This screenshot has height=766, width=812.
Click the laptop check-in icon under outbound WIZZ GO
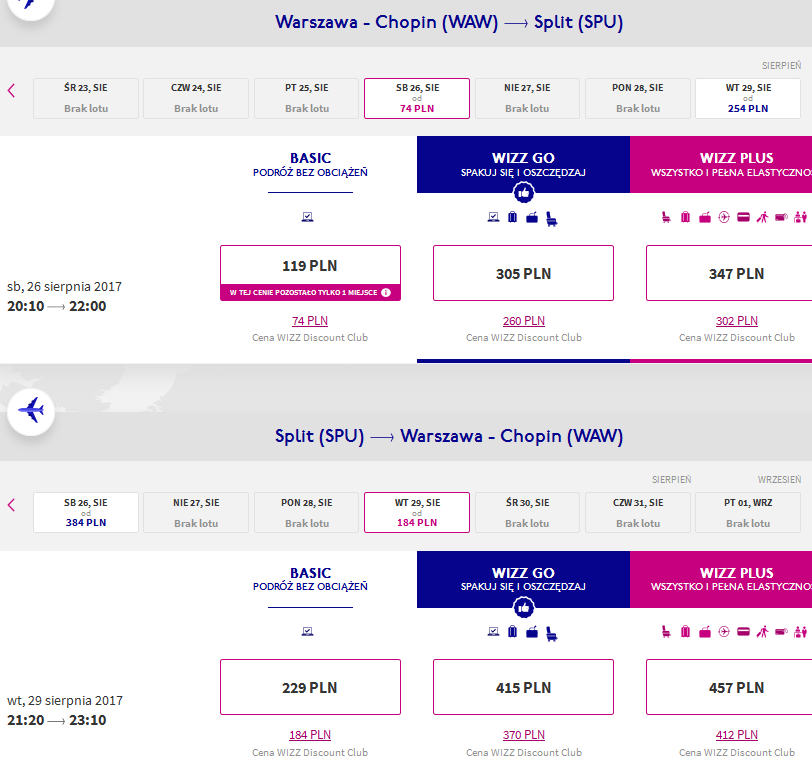[x=494, y=217]
